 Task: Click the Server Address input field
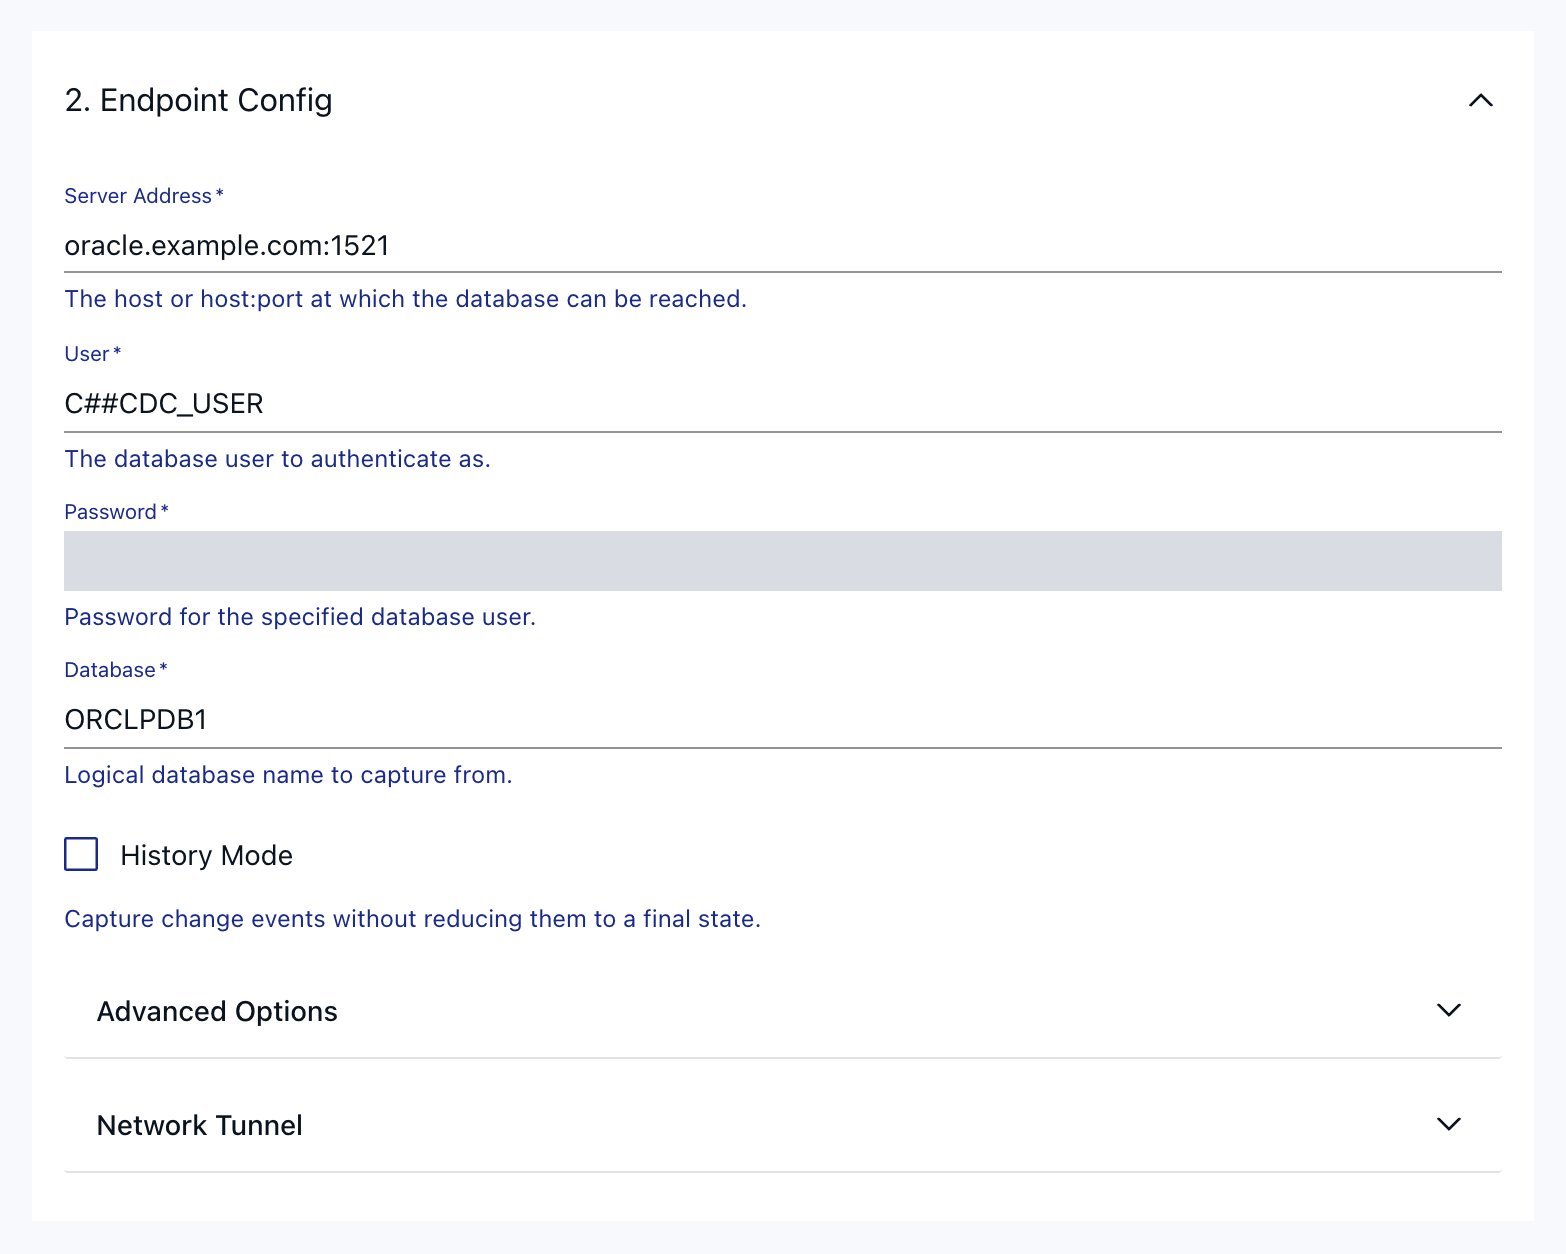(x=783, y=246)
